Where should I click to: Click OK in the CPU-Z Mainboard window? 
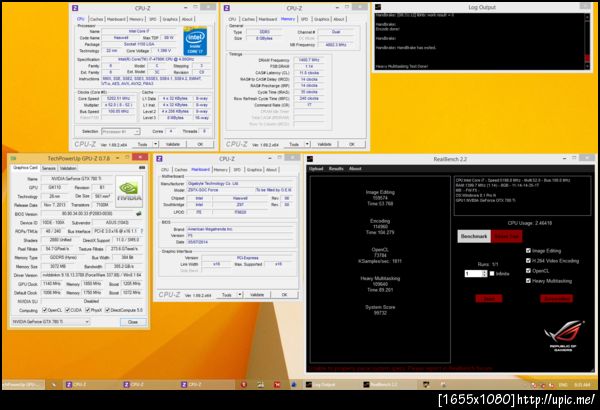pyautogui.click(x=284, y=294)
